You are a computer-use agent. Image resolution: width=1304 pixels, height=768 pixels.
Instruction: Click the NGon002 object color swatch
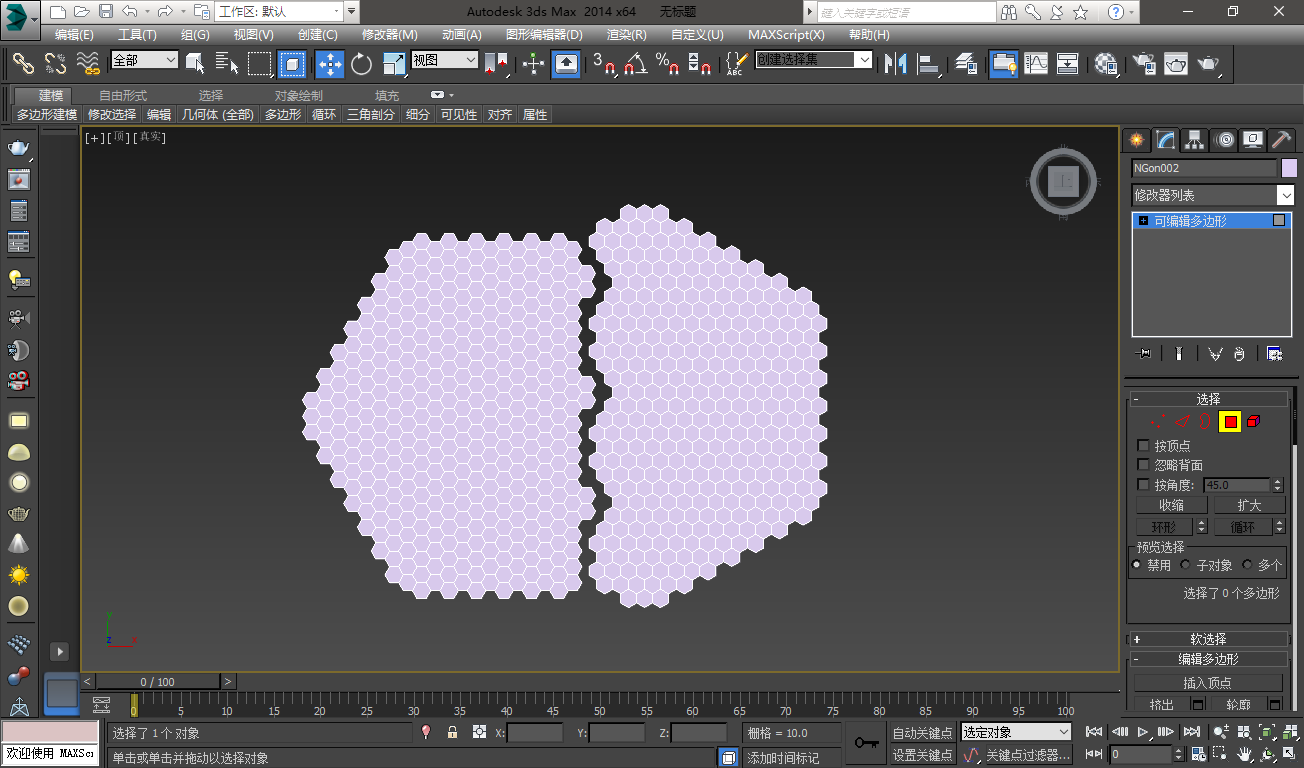coord(1289,168)
